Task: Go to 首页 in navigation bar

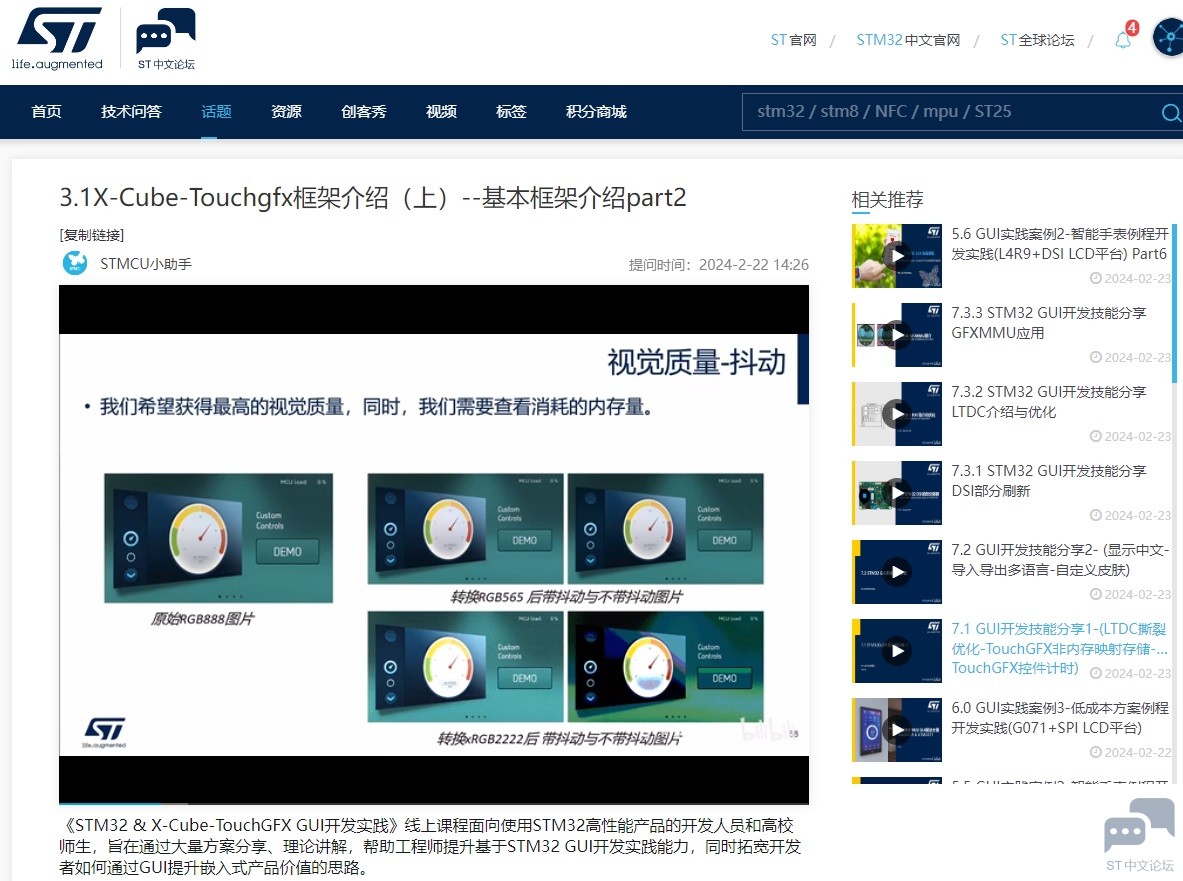Action: 46,112
